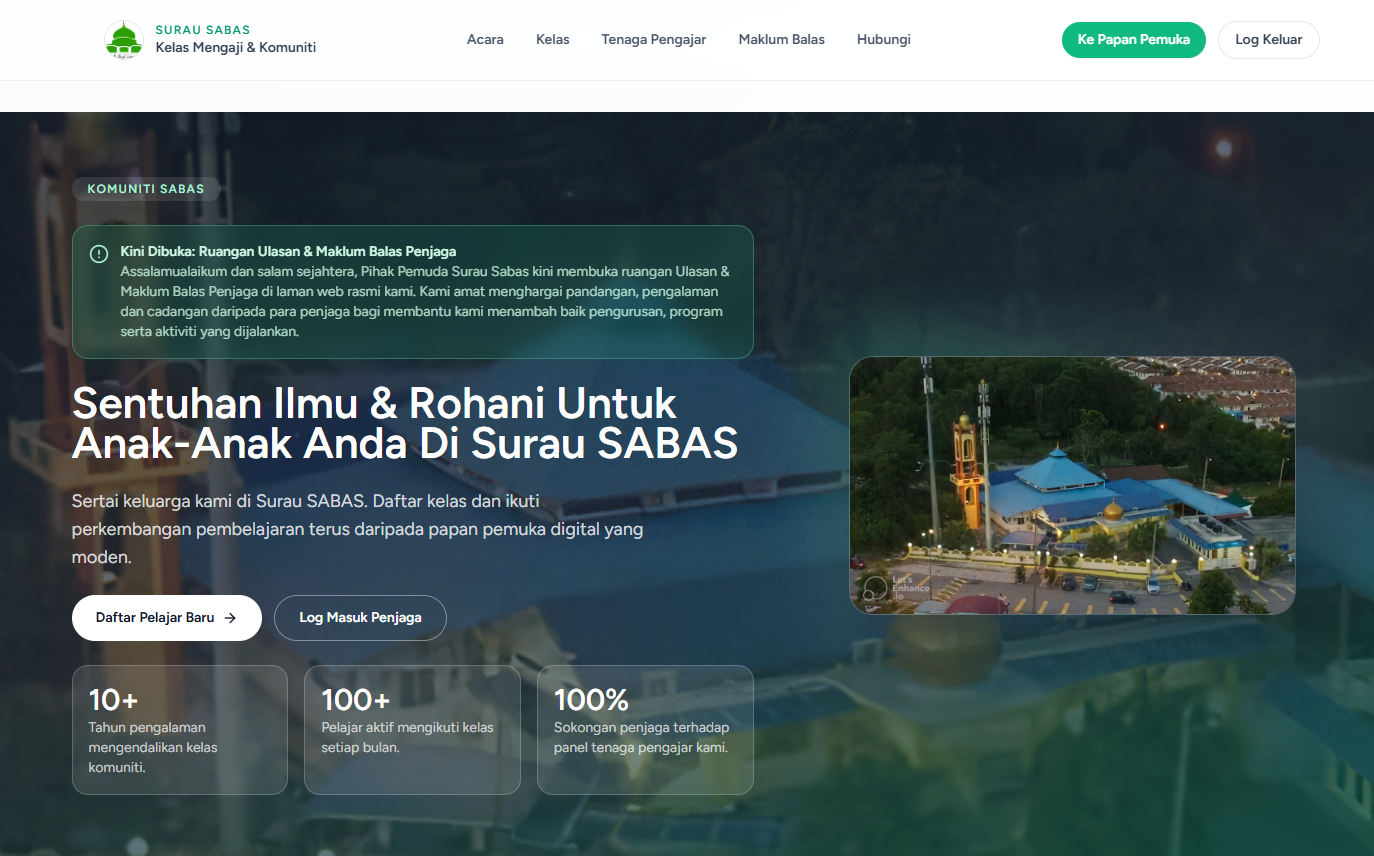Select the 100+ active students card
This screenshot has width=1374, height=856.
coord(412,730)
